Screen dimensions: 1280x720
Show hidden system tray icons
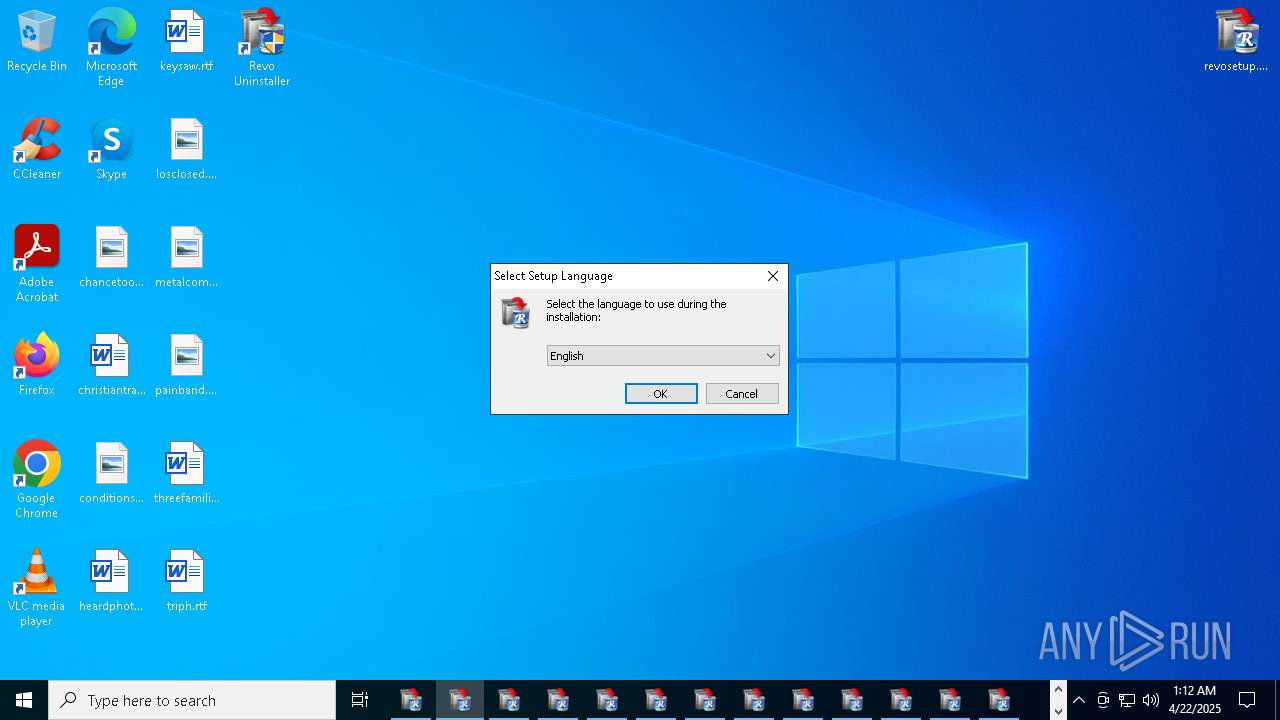pyautogui.click(x=1079, y=700)
